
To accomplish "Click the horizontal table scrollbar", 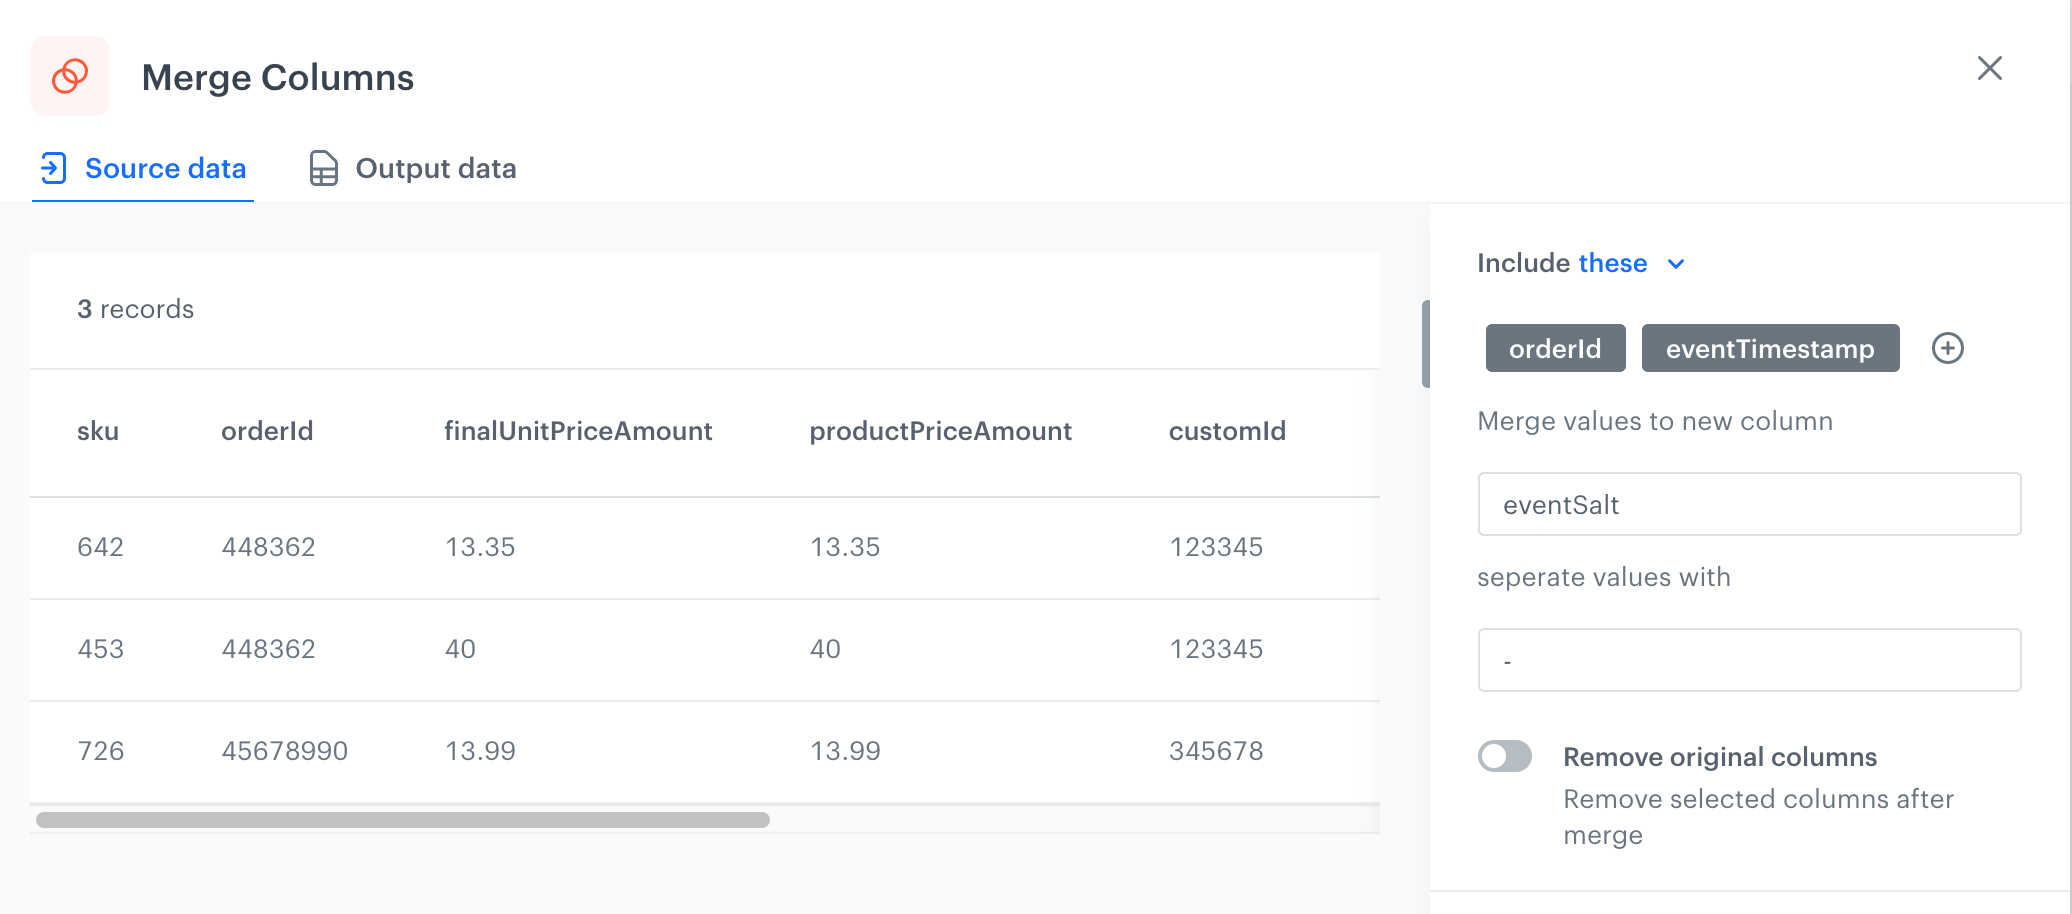I will (402, 820).
